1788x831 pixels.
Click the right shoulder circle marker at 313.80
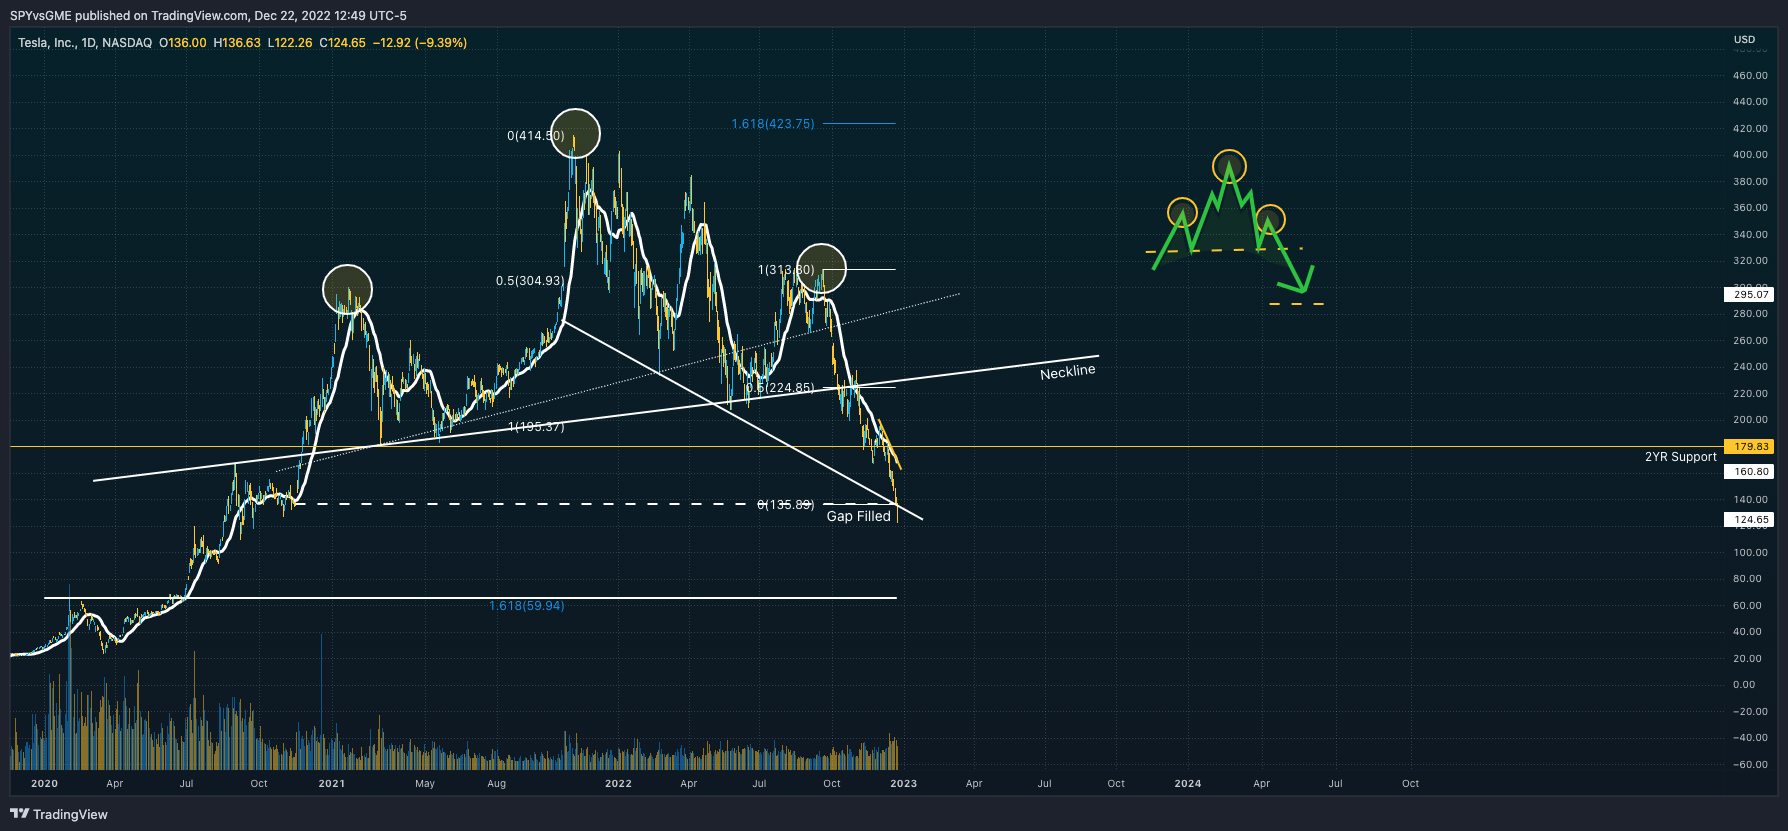click(821, 268)
